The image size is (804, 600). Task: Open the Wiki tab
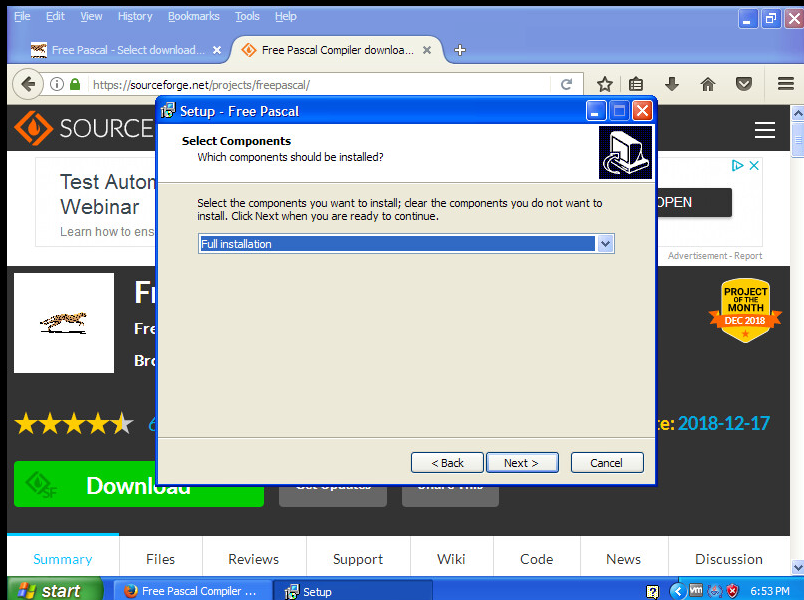(451, 559)
